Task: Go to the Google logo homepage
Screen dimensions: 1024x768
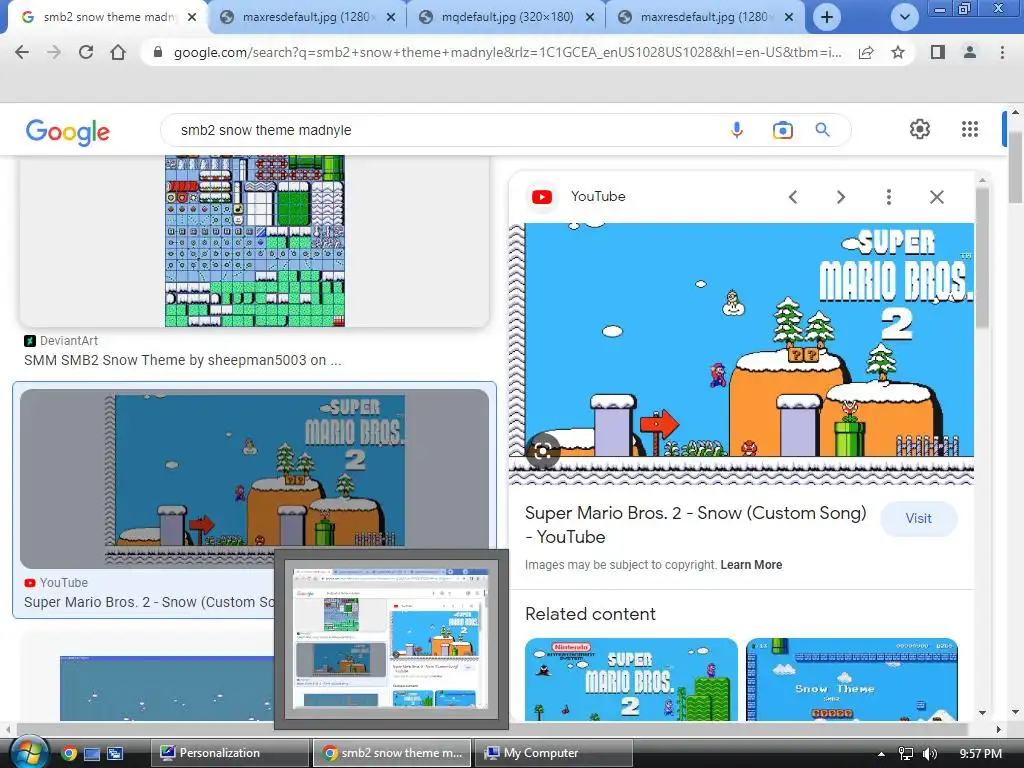Action: [x=67, y=131]
